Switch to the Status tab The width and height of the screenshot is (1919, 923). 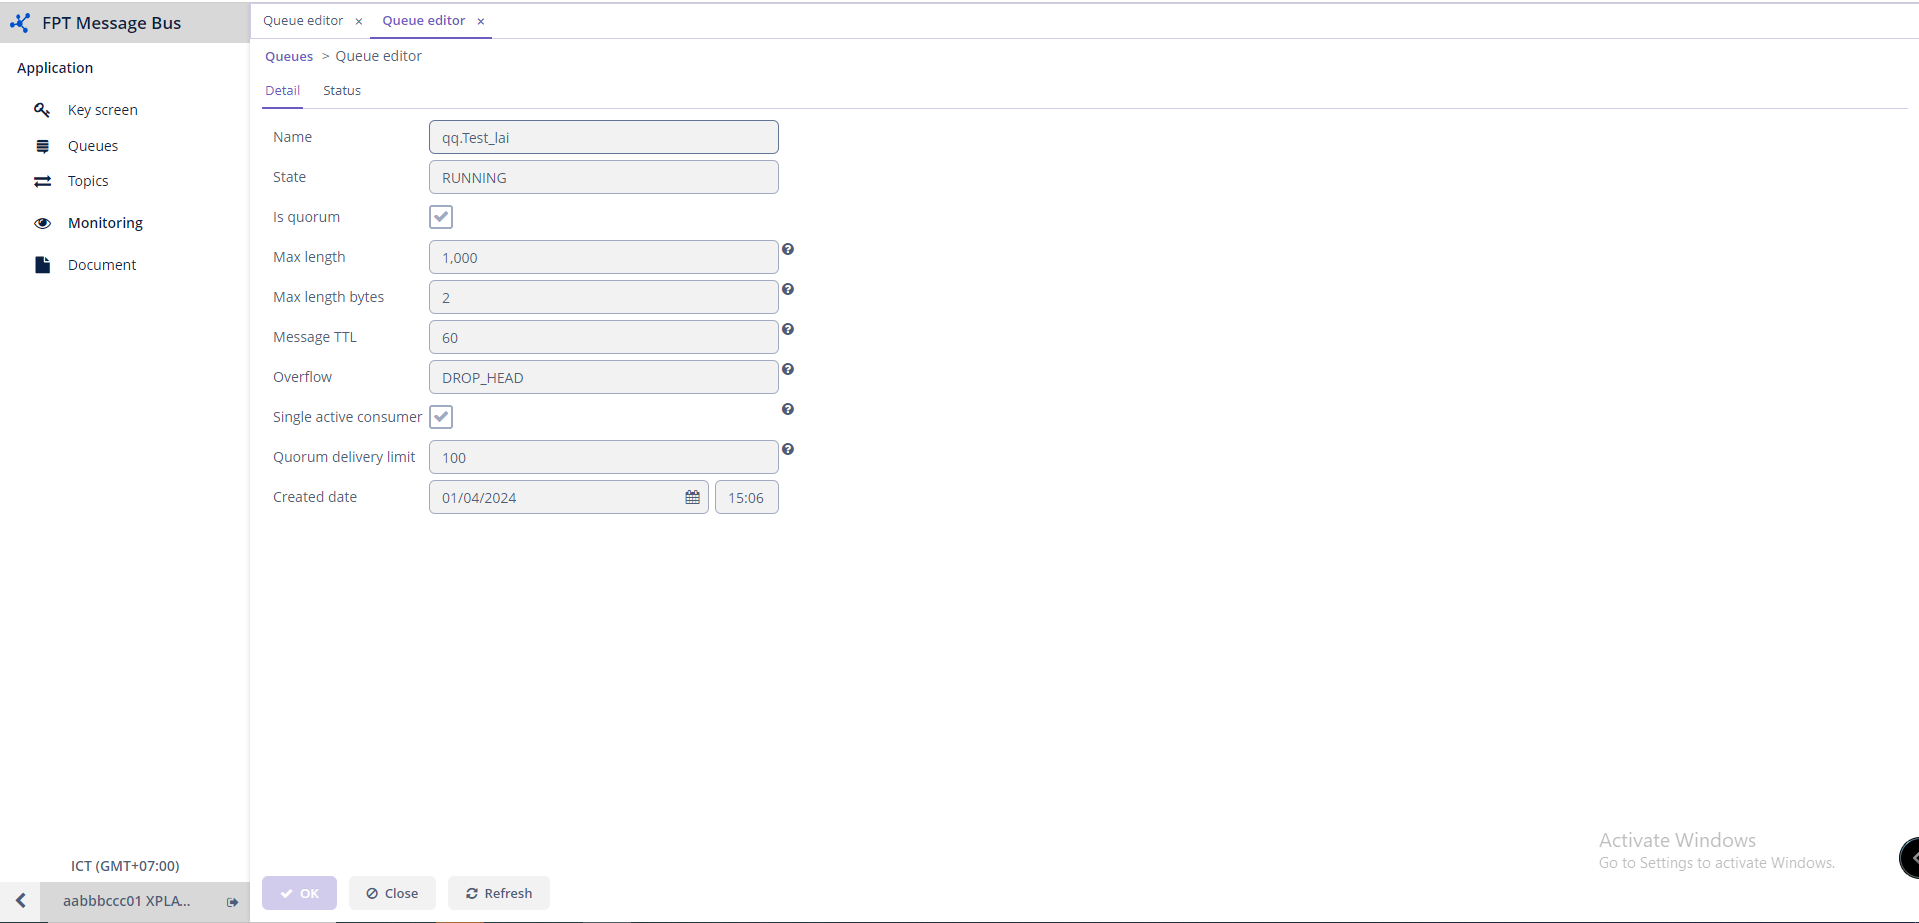342,91
